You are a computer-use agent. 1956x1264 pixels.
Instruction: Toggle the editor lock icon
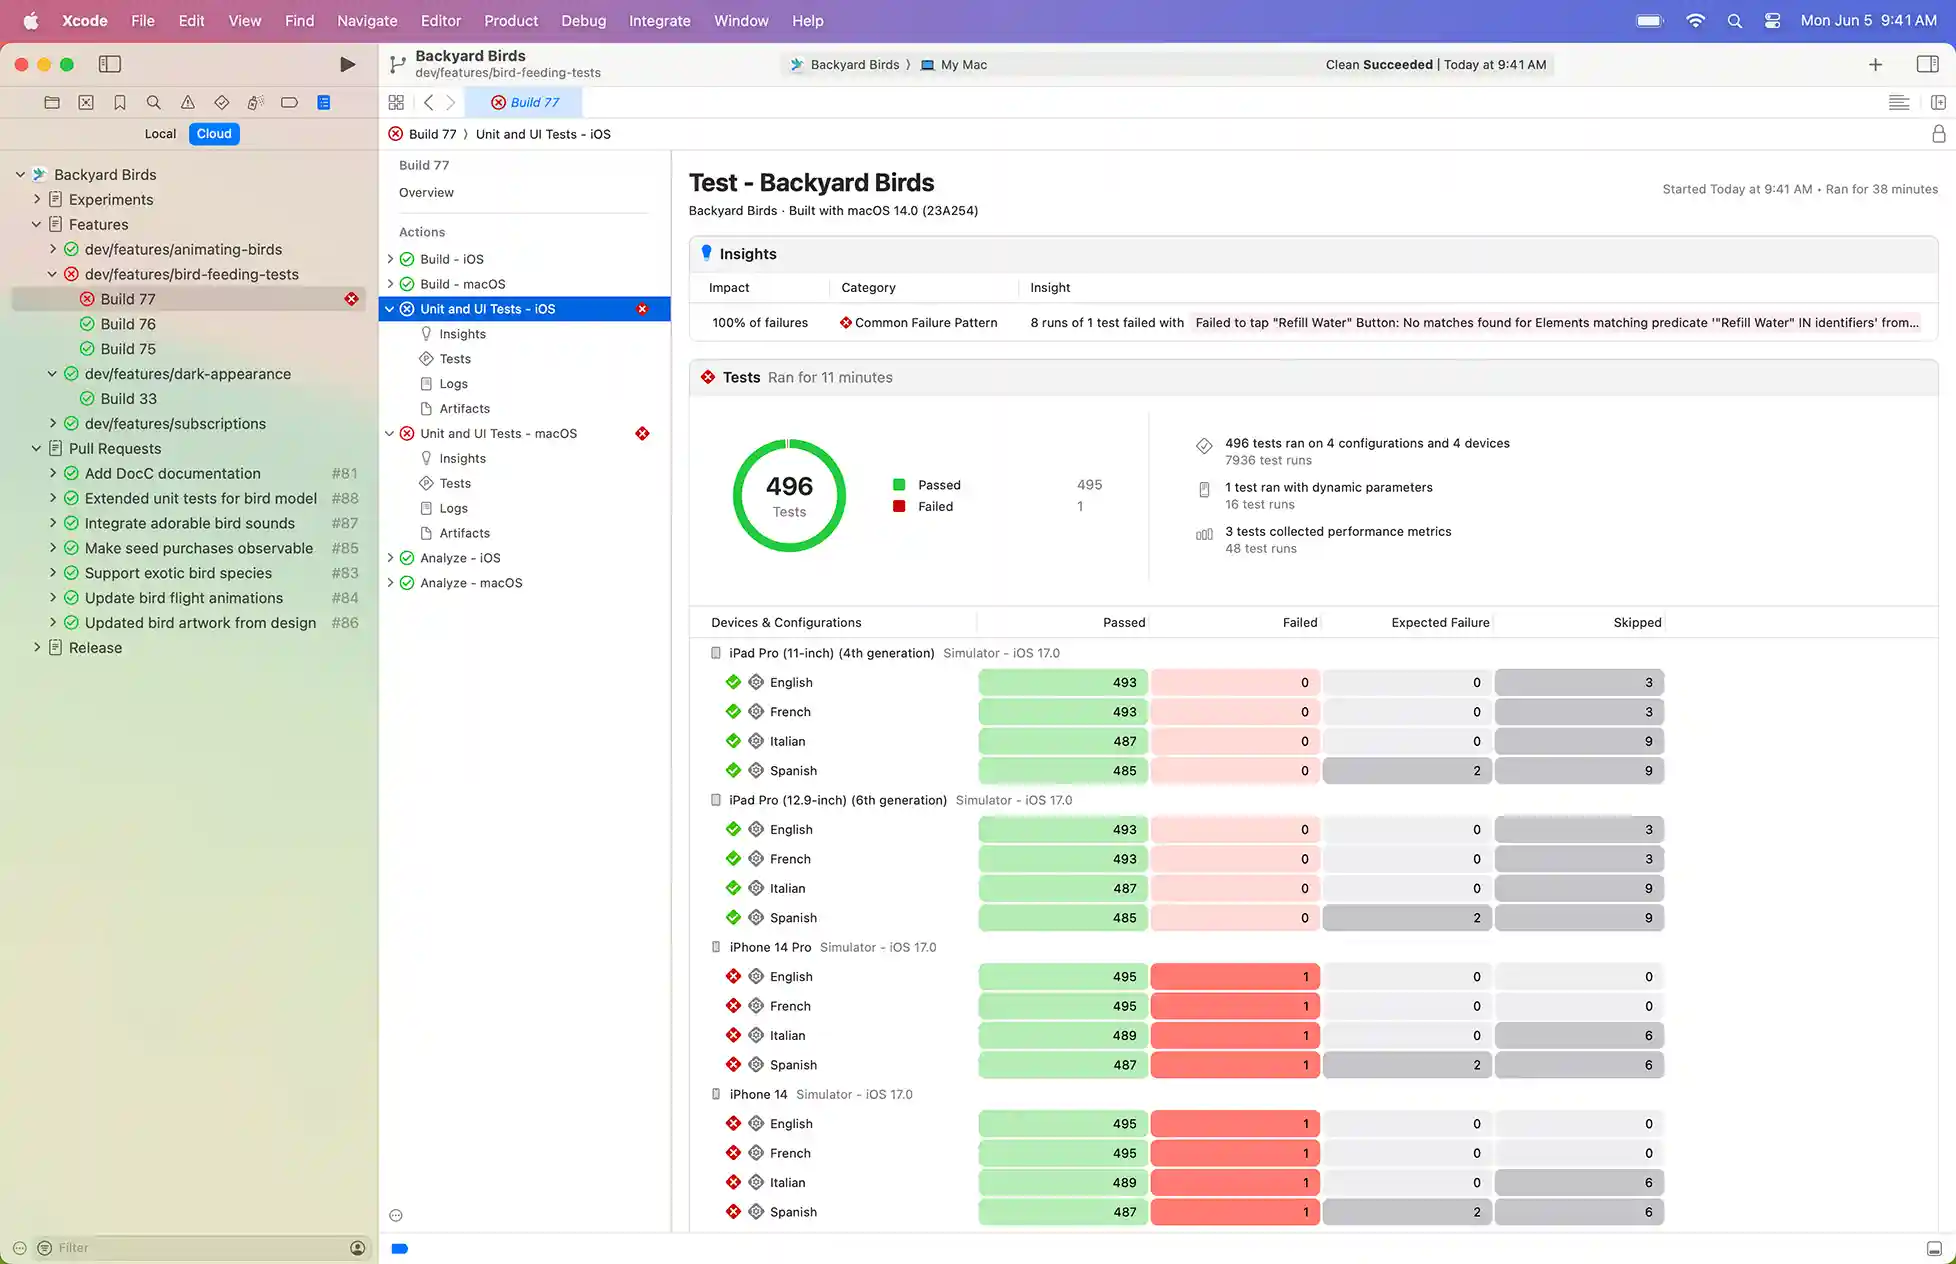pyautogui.click(x=1938, y=134)
